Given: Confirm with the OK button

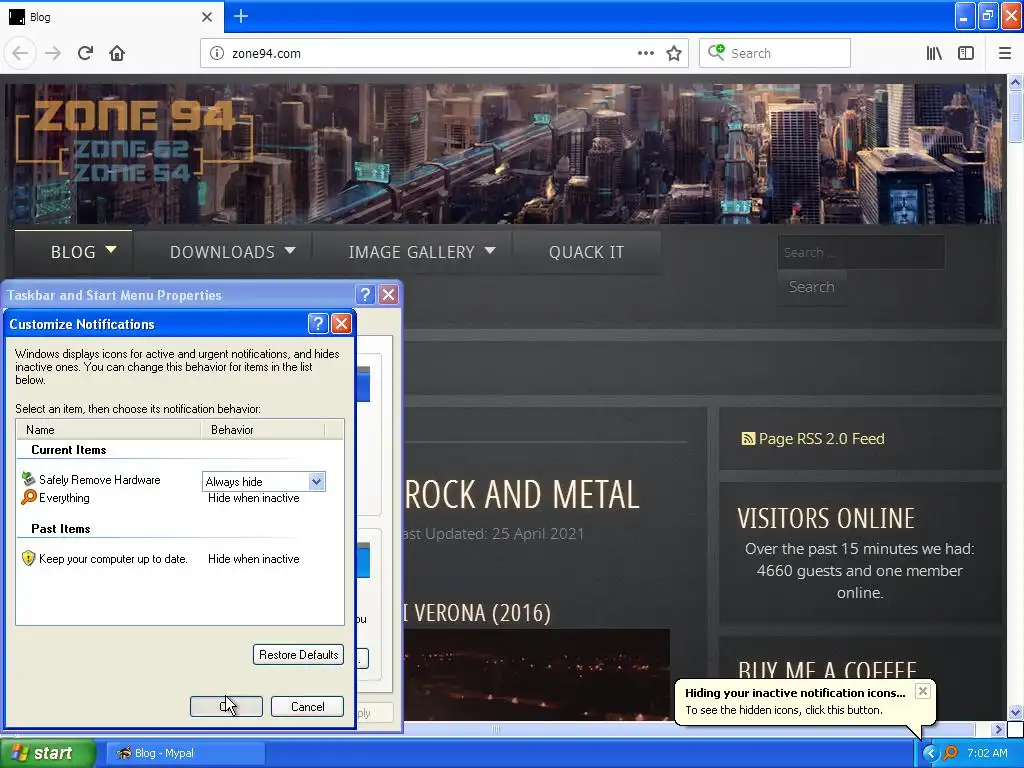Looking at the screenshot, I should coord(226,707).
